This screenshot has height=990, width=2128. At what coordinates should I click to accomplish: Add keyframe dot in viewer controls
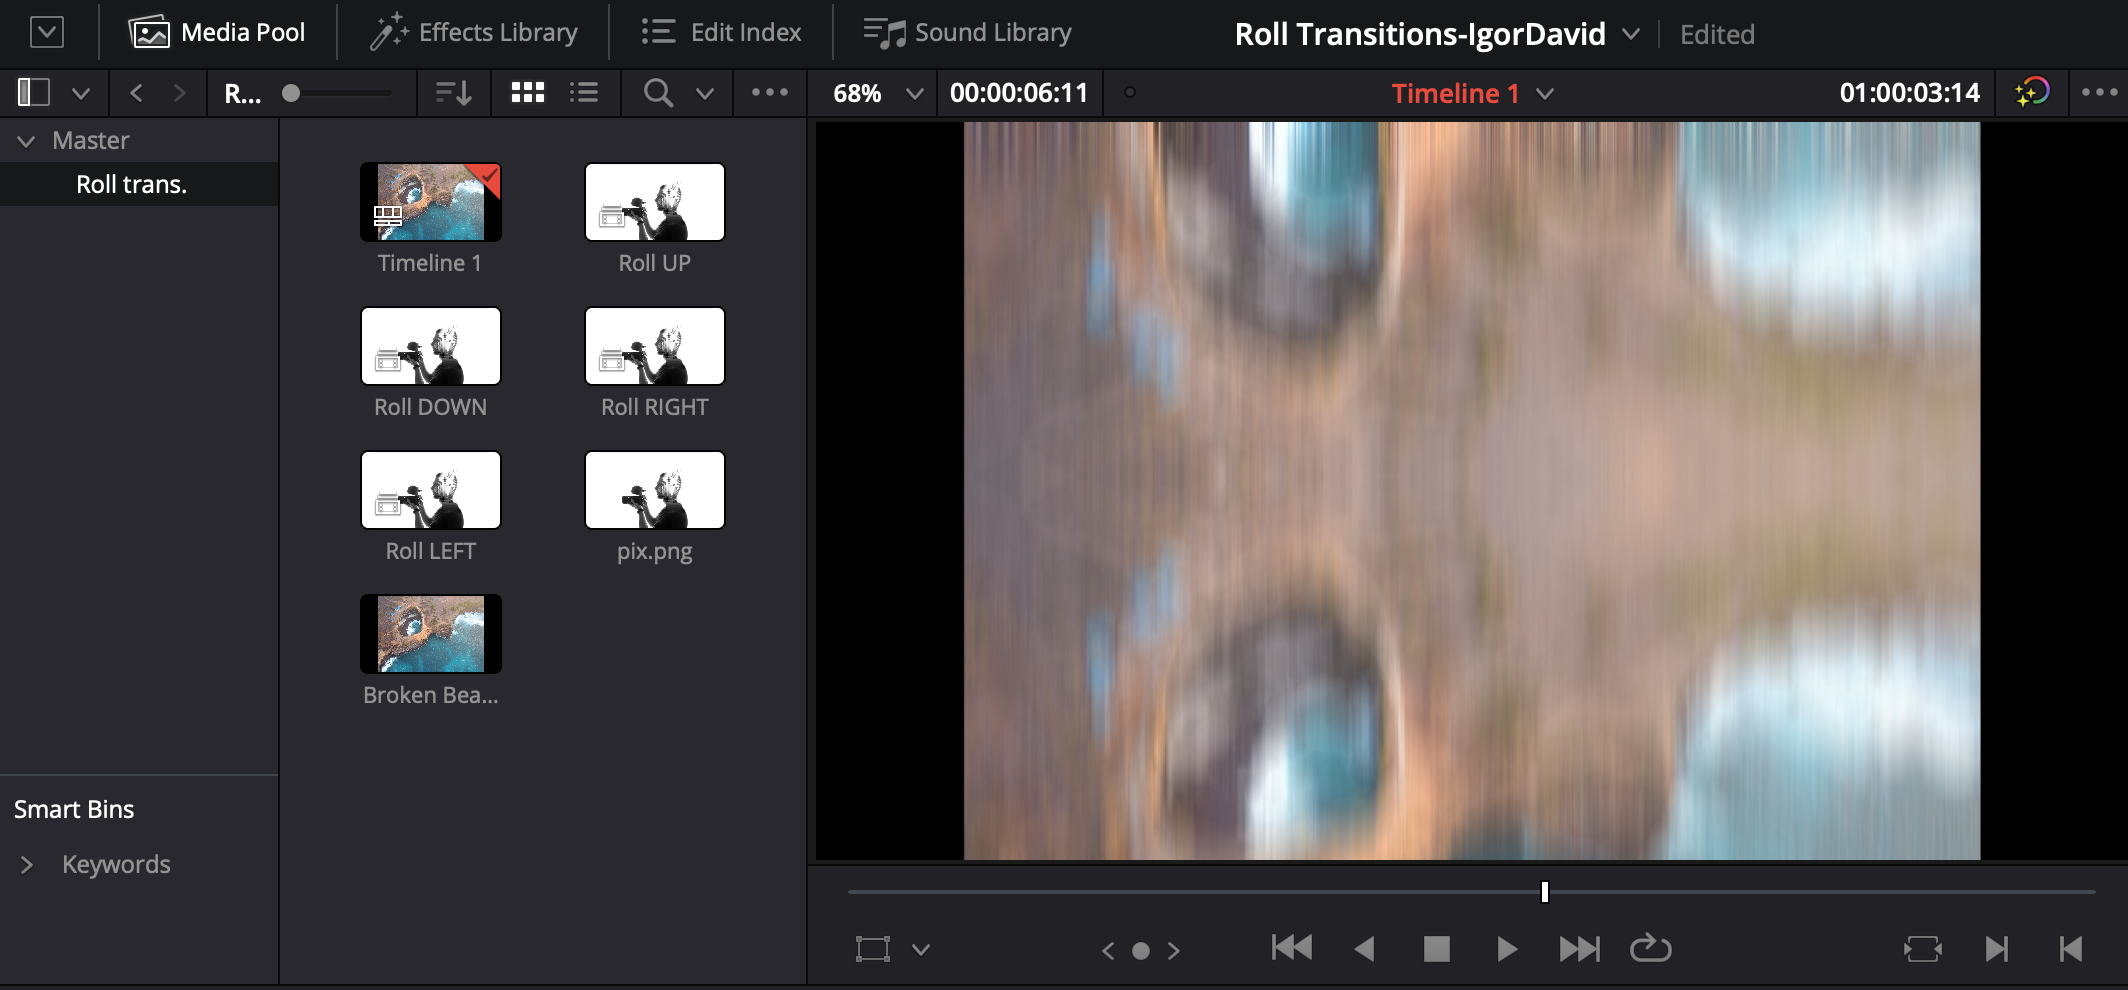1141,951
